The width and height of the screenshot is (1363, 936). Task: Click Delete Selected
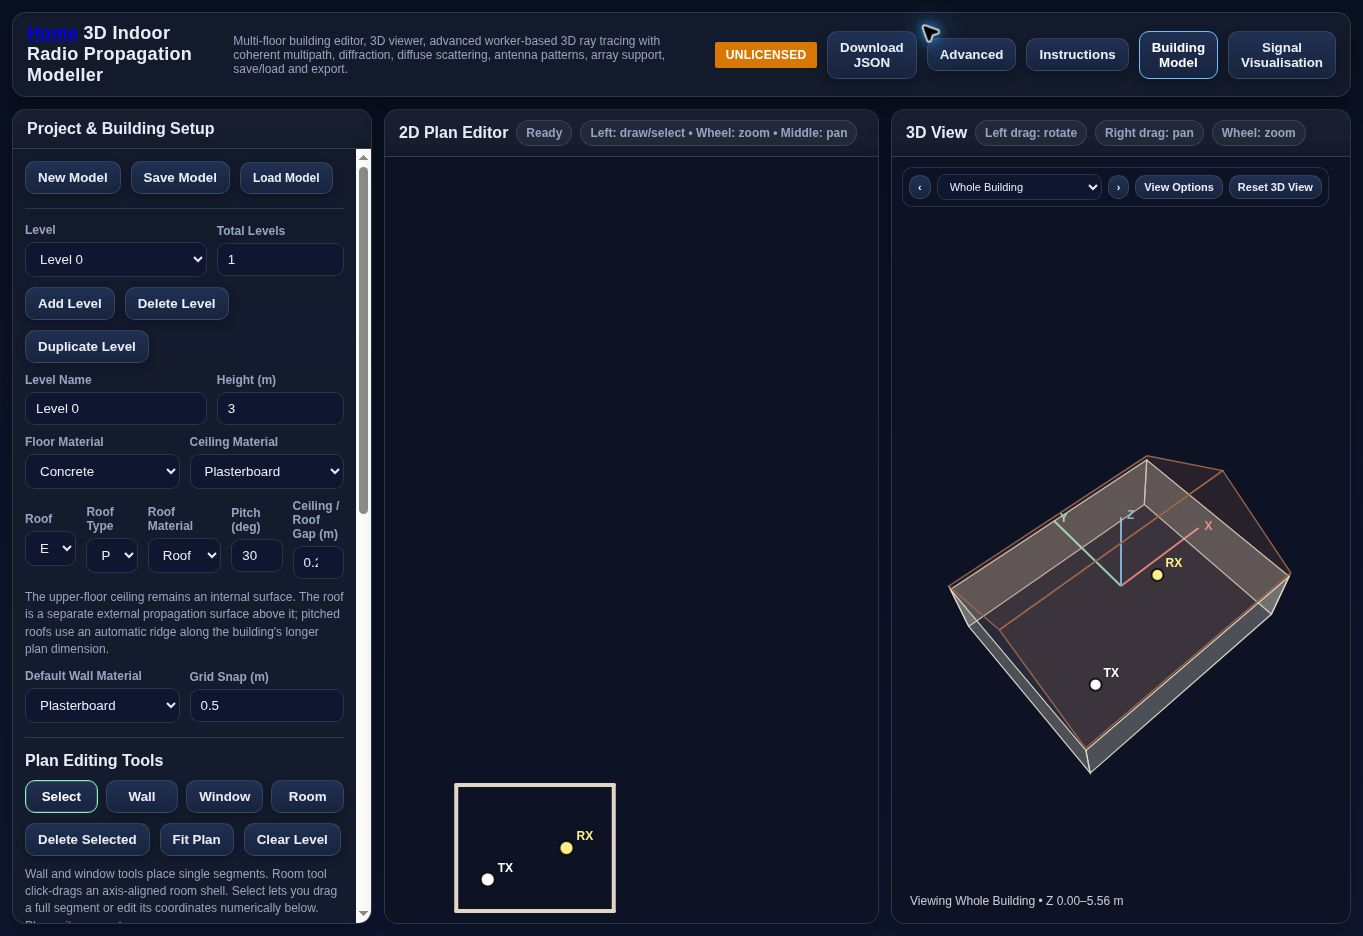click(87, 840)
